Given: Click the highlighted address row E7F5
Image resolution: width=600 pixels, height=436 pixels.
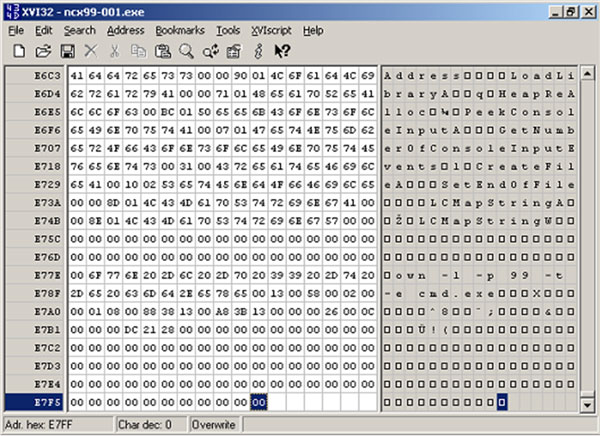Looking at the screenshot, I should click(x=47, y=402).
